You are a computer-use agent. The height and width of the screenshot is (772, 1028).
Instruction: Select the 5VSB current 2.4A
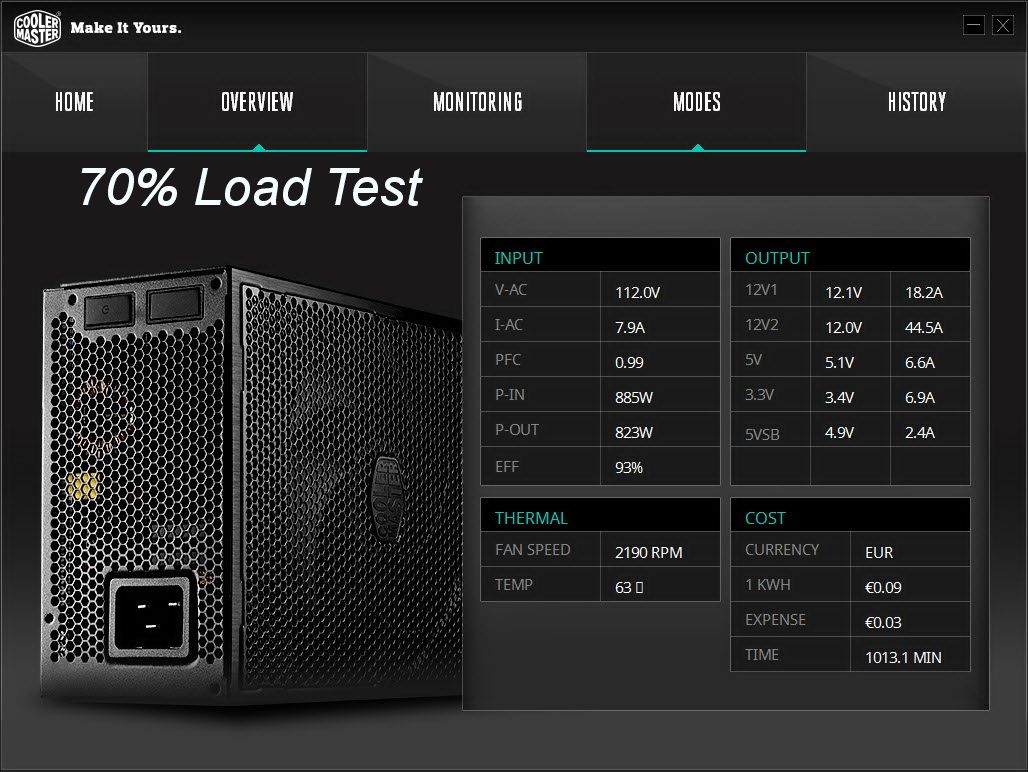click(x=920, y=433)
